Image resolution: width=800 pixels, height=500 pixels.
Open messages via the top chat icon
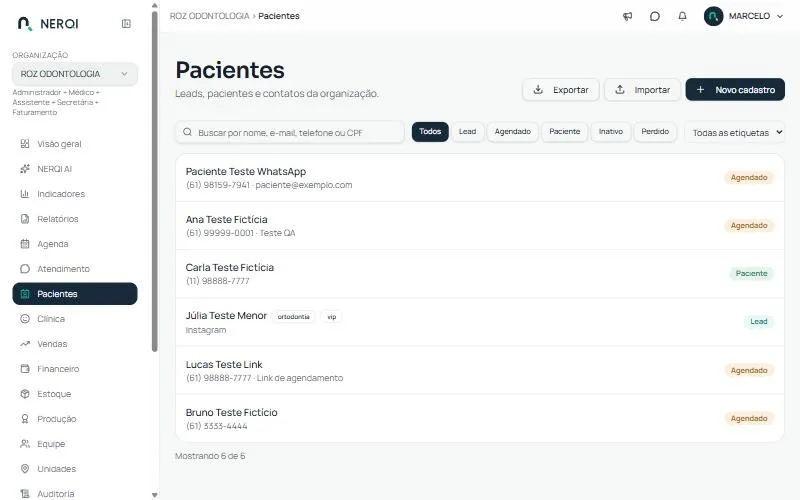tap(655, 16)
